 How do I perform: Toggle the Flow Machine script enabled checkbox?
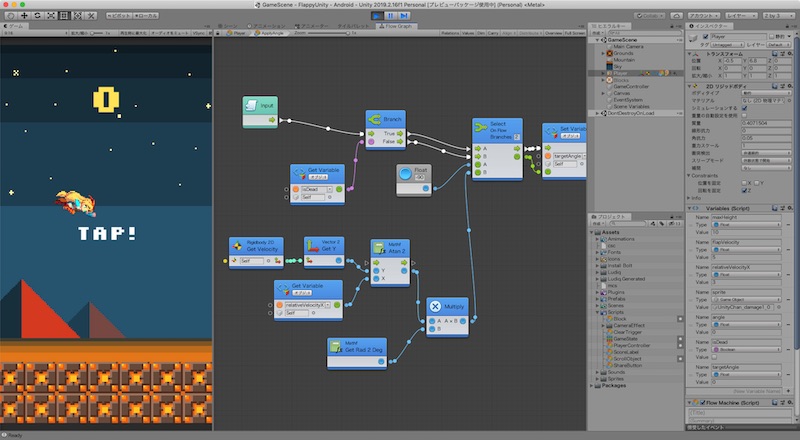click(703, 403)
